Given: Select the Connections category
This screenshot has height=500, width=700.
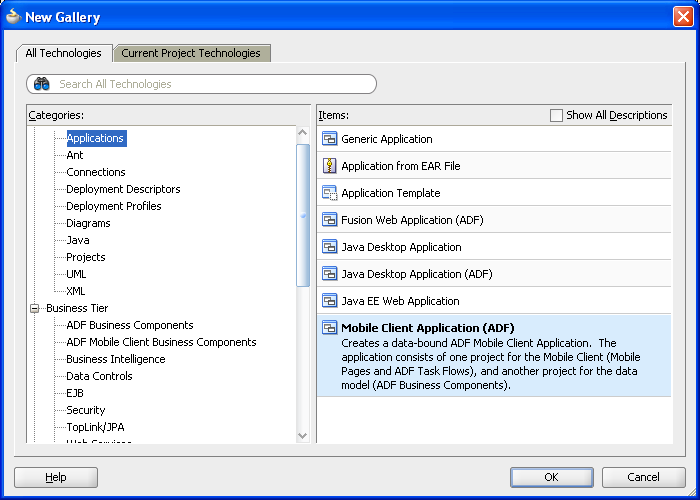Looking at the screenshot, I should pyautogui.click(x=96, y=172).
